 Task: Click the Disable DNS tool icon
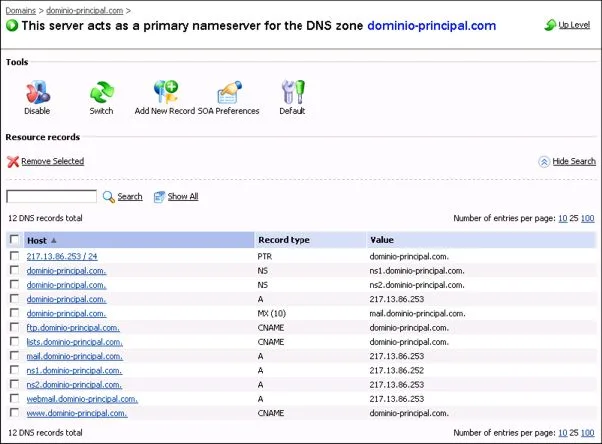coord(38,92)
